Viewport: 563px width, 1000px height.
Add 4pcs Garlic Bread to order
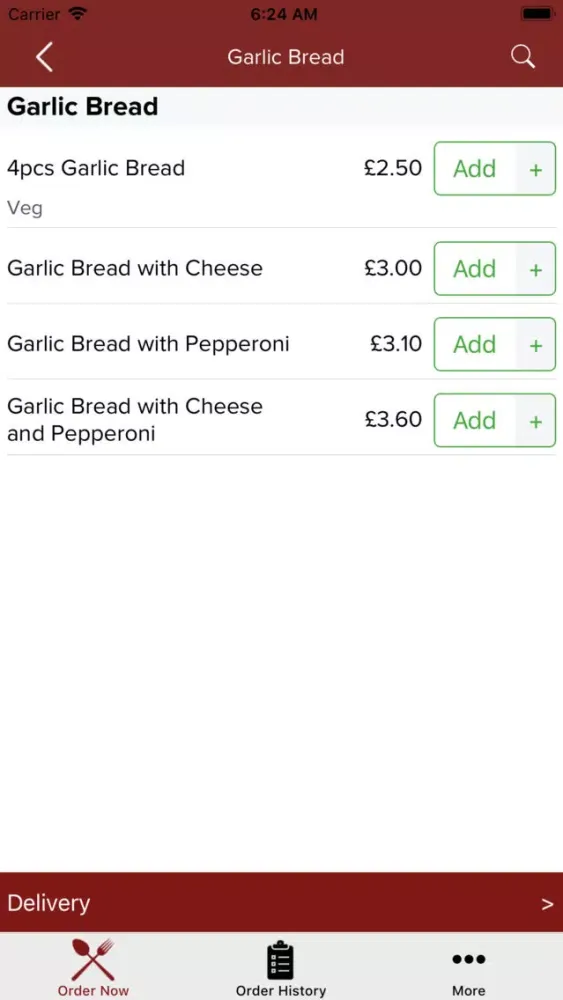[x=474, y=169]
